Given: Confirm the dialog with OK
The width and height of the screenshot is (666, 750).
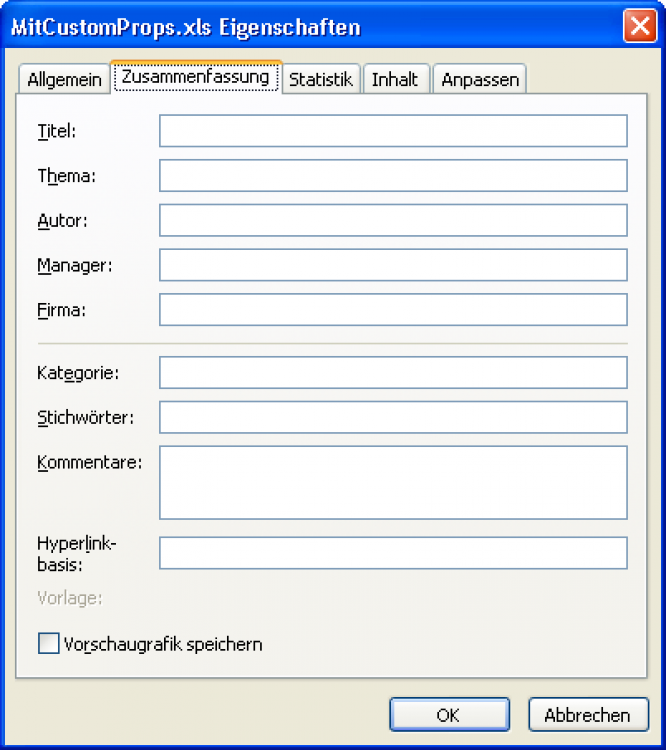Looking at the screenshot, I should (x=449, y=715).
